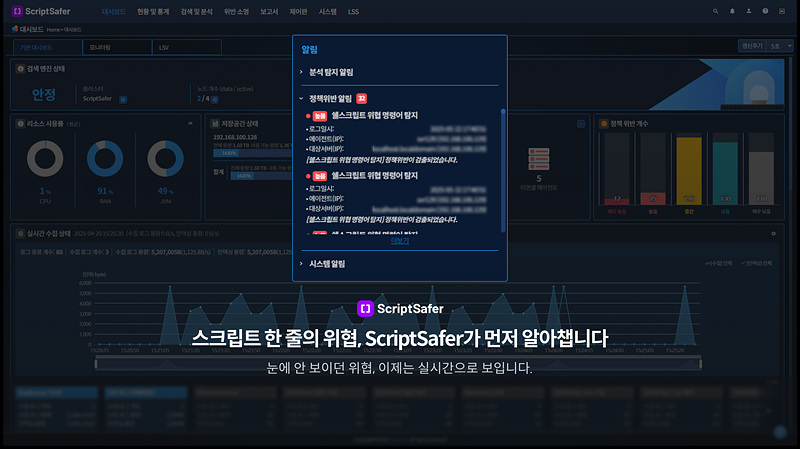Open the LSS menu
This screenshot has height=449, width=800.
pyautogui.click(x=353, y=12)
